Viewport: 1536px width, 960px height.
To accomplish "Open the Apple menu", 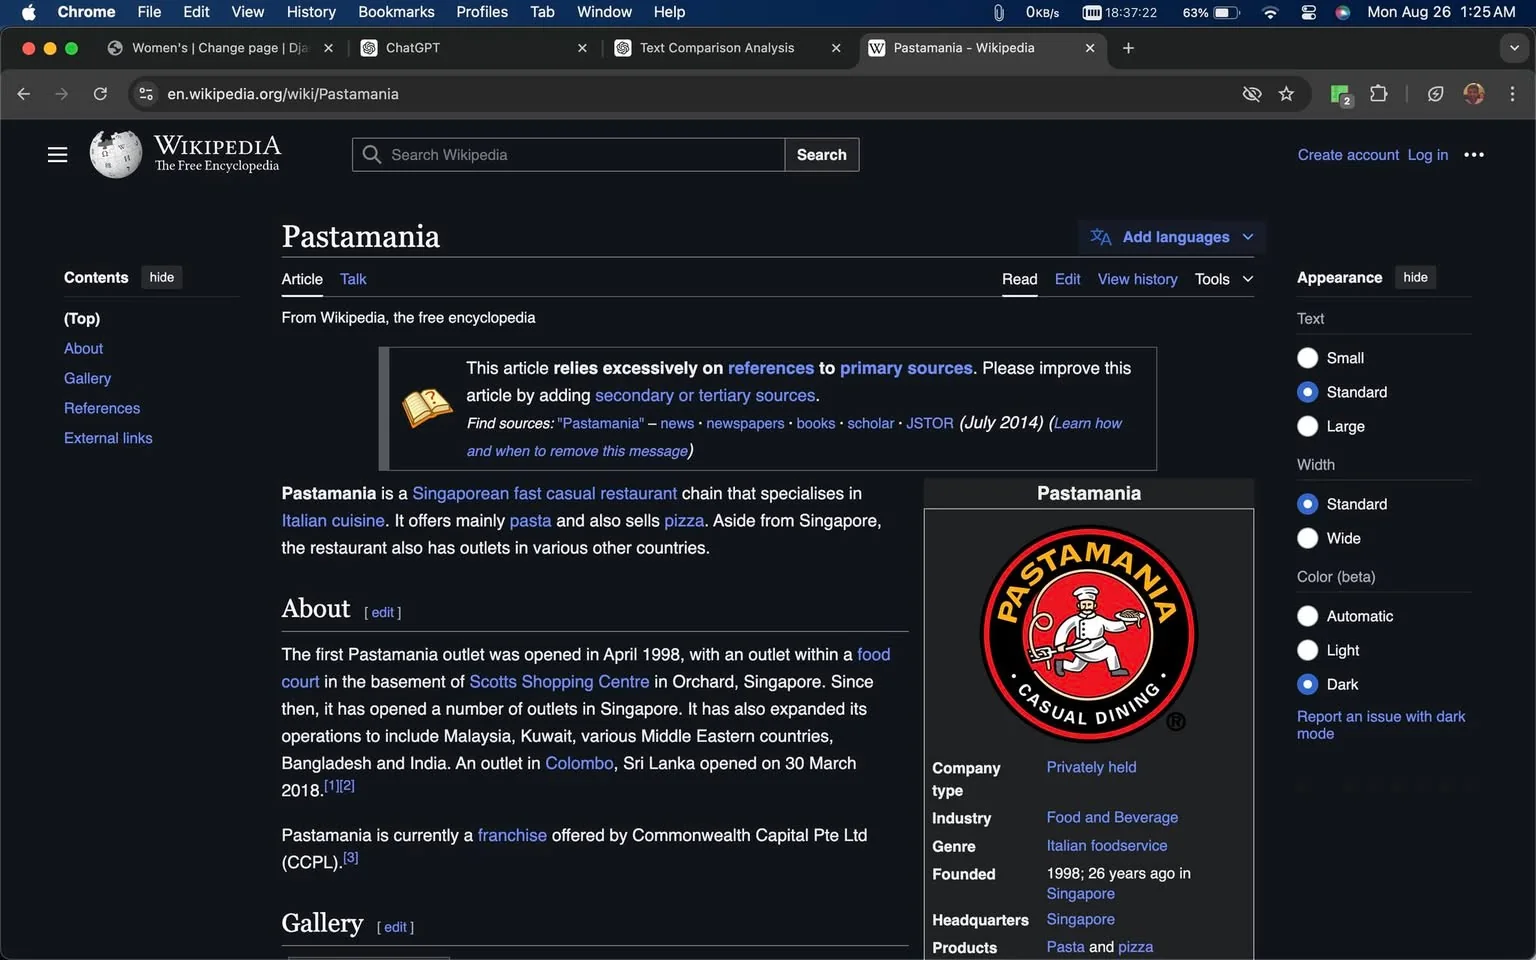I will point(28,12).
